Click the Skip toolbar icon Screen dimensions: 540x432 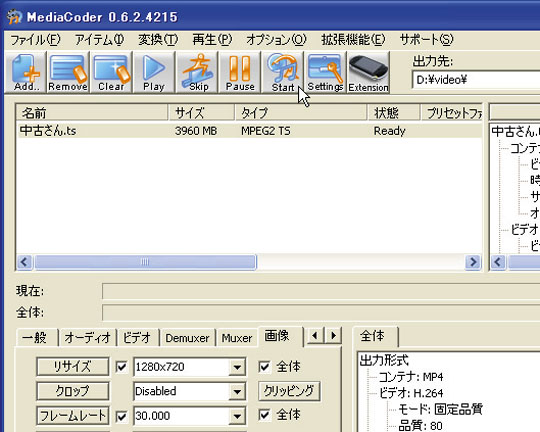(x=197, y=72)
